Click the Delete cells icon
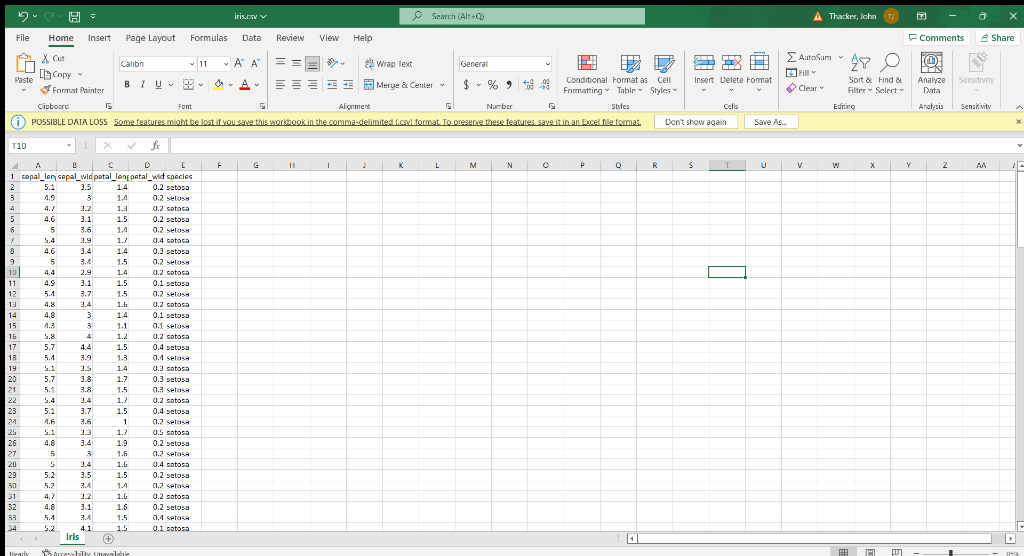Screen dimensions: 1024x556 click(x=731, y=63)
